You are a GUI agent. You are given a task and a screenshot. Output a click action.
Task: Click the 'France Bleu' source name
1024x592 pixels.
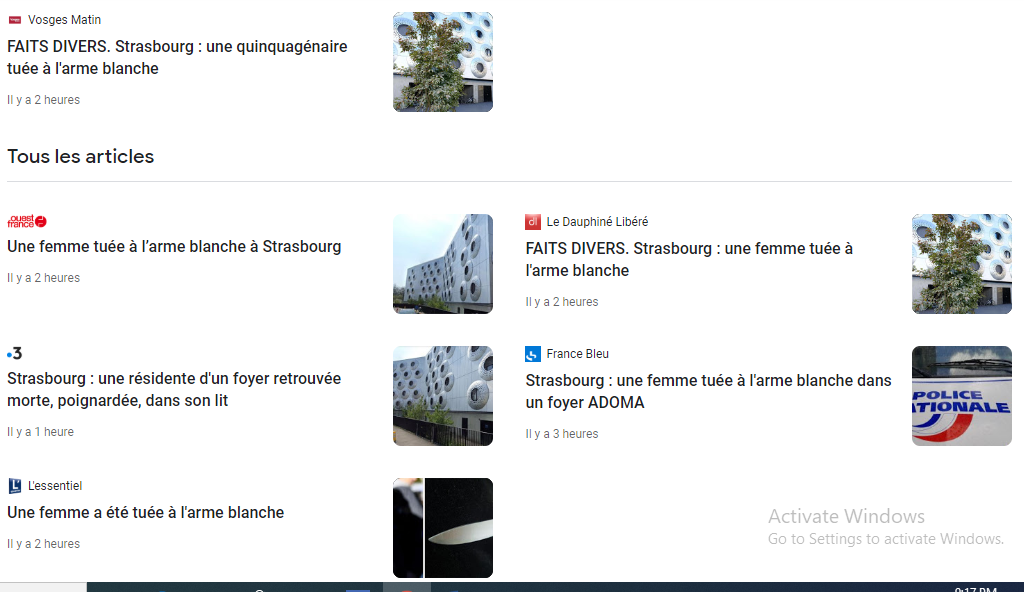pyautogui.click(x=577, y=354)
